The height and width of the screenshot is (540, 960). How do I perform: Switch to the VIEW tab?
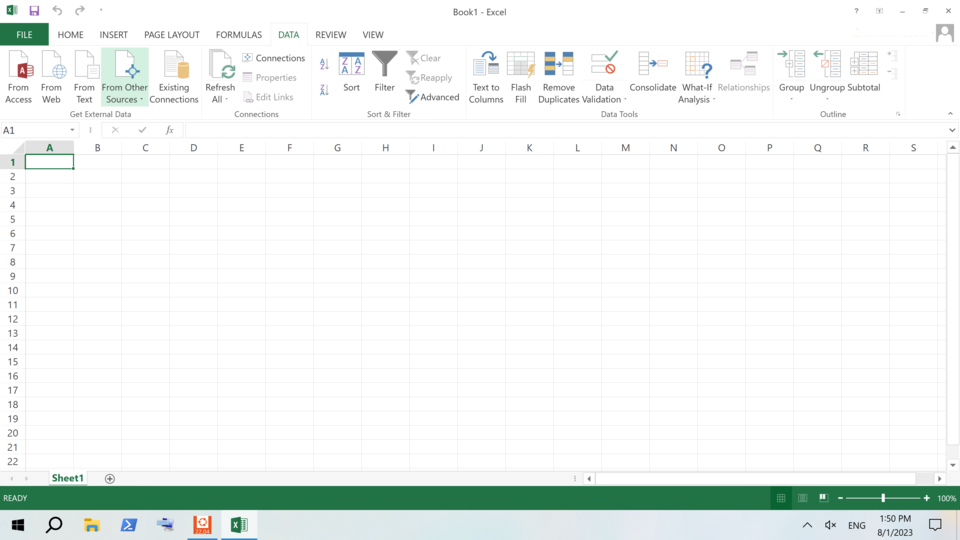tap(373, 34)
